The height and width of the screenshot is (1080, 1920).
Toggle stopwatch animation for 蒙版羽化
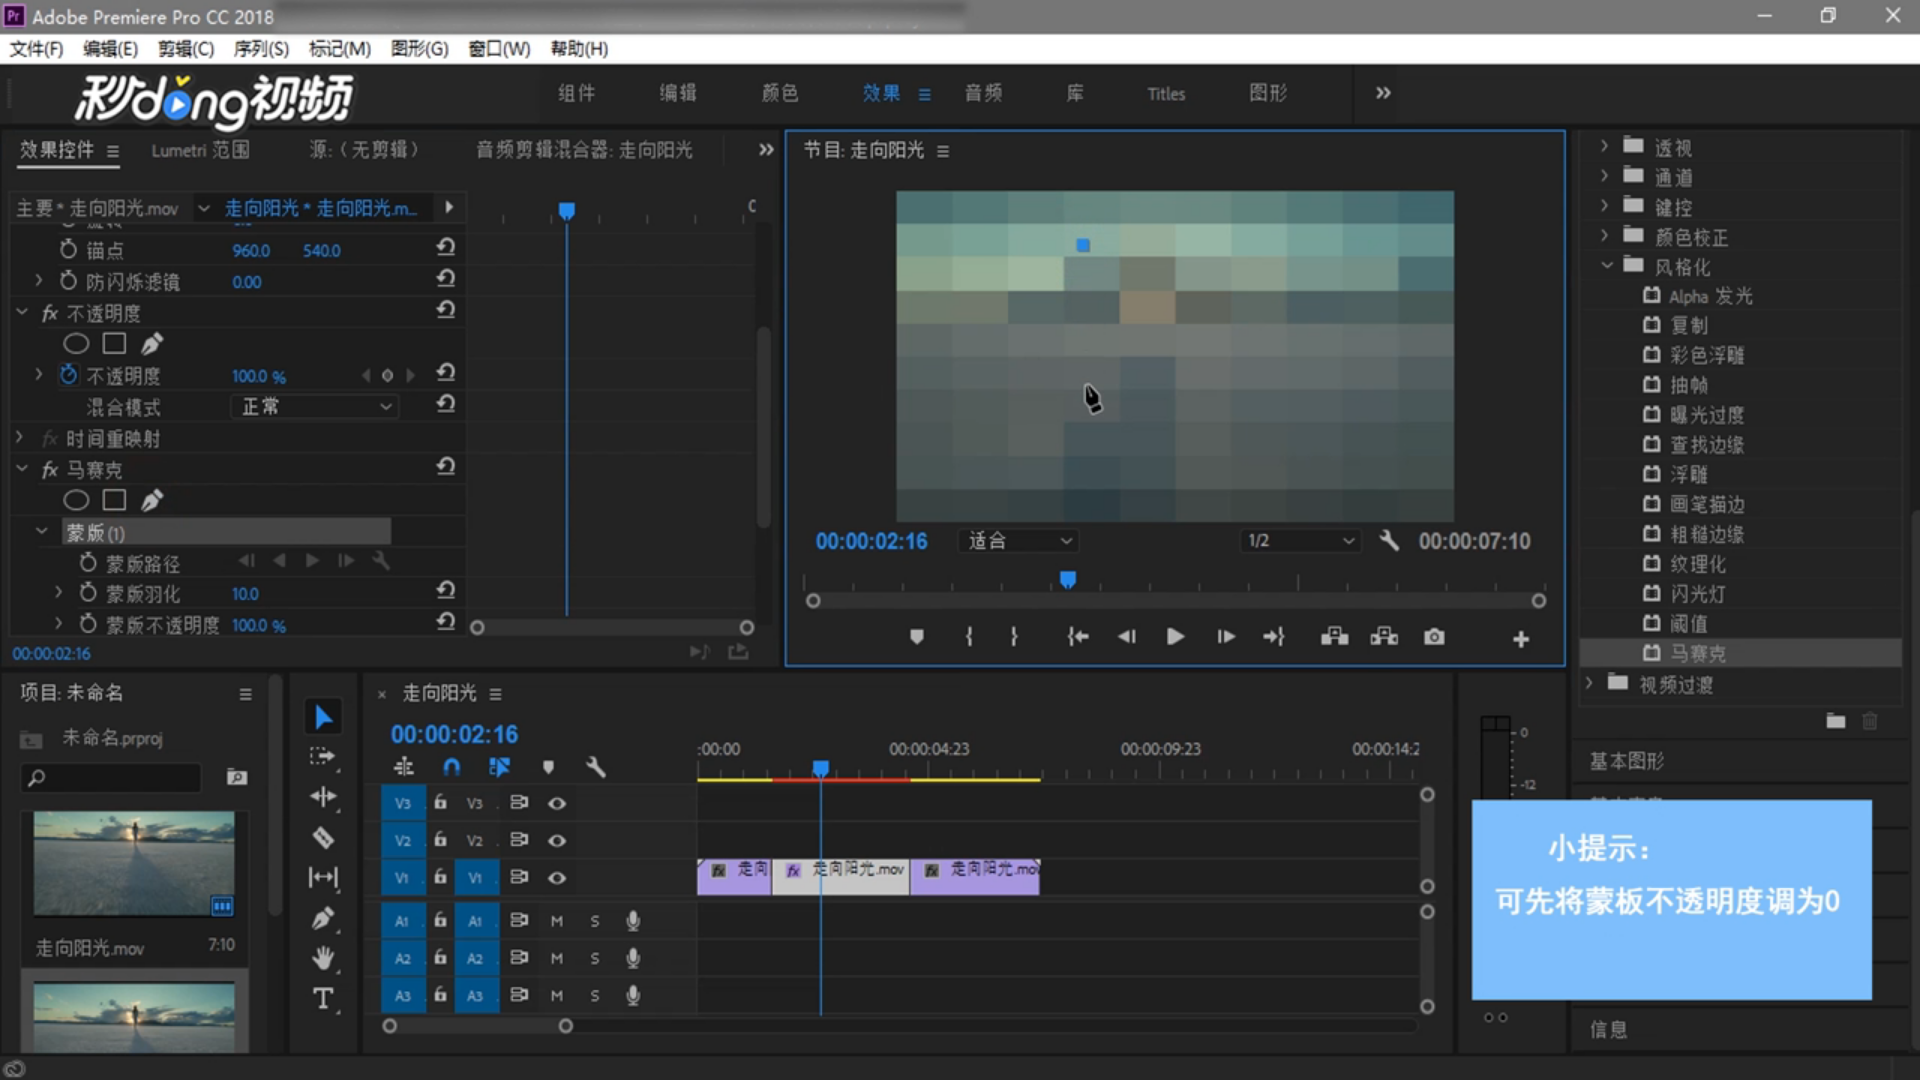[88, 593]
